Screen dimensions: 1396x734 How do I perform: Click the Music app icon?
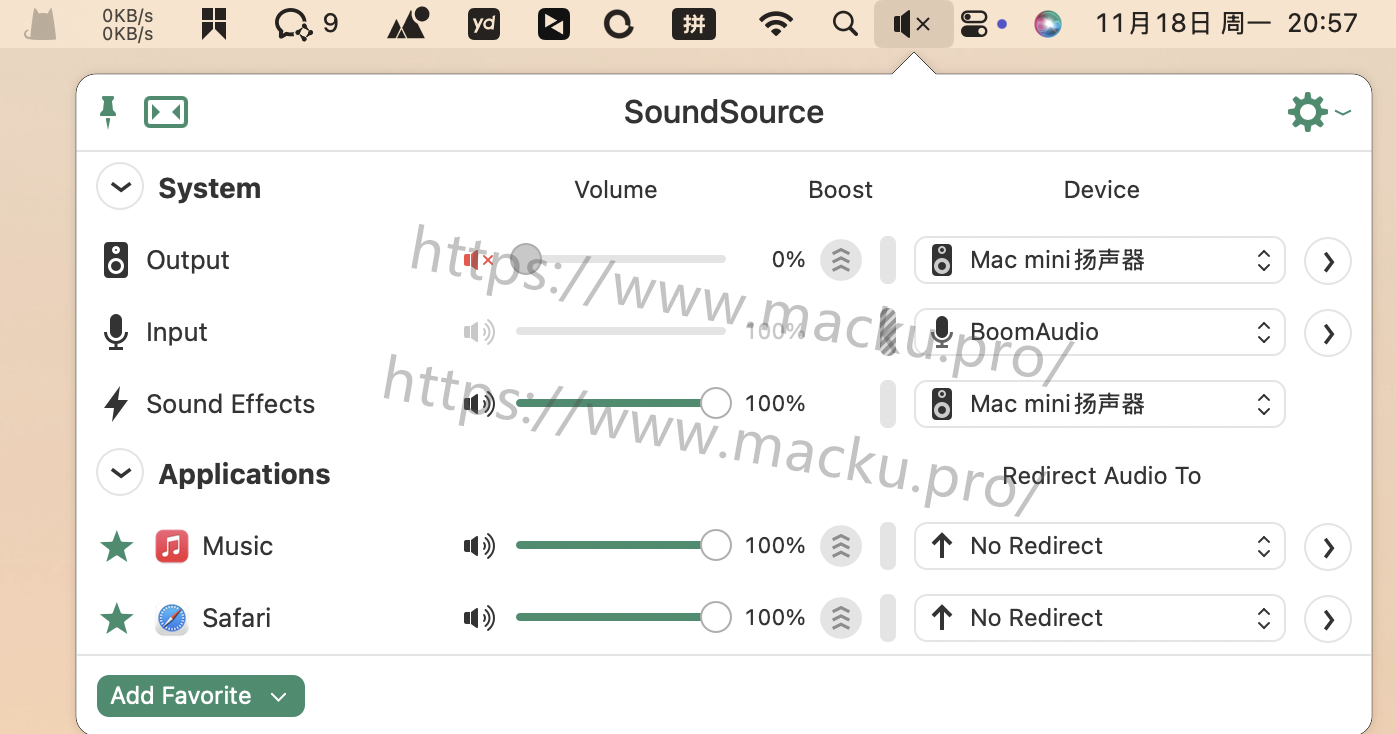coord(172,546)
